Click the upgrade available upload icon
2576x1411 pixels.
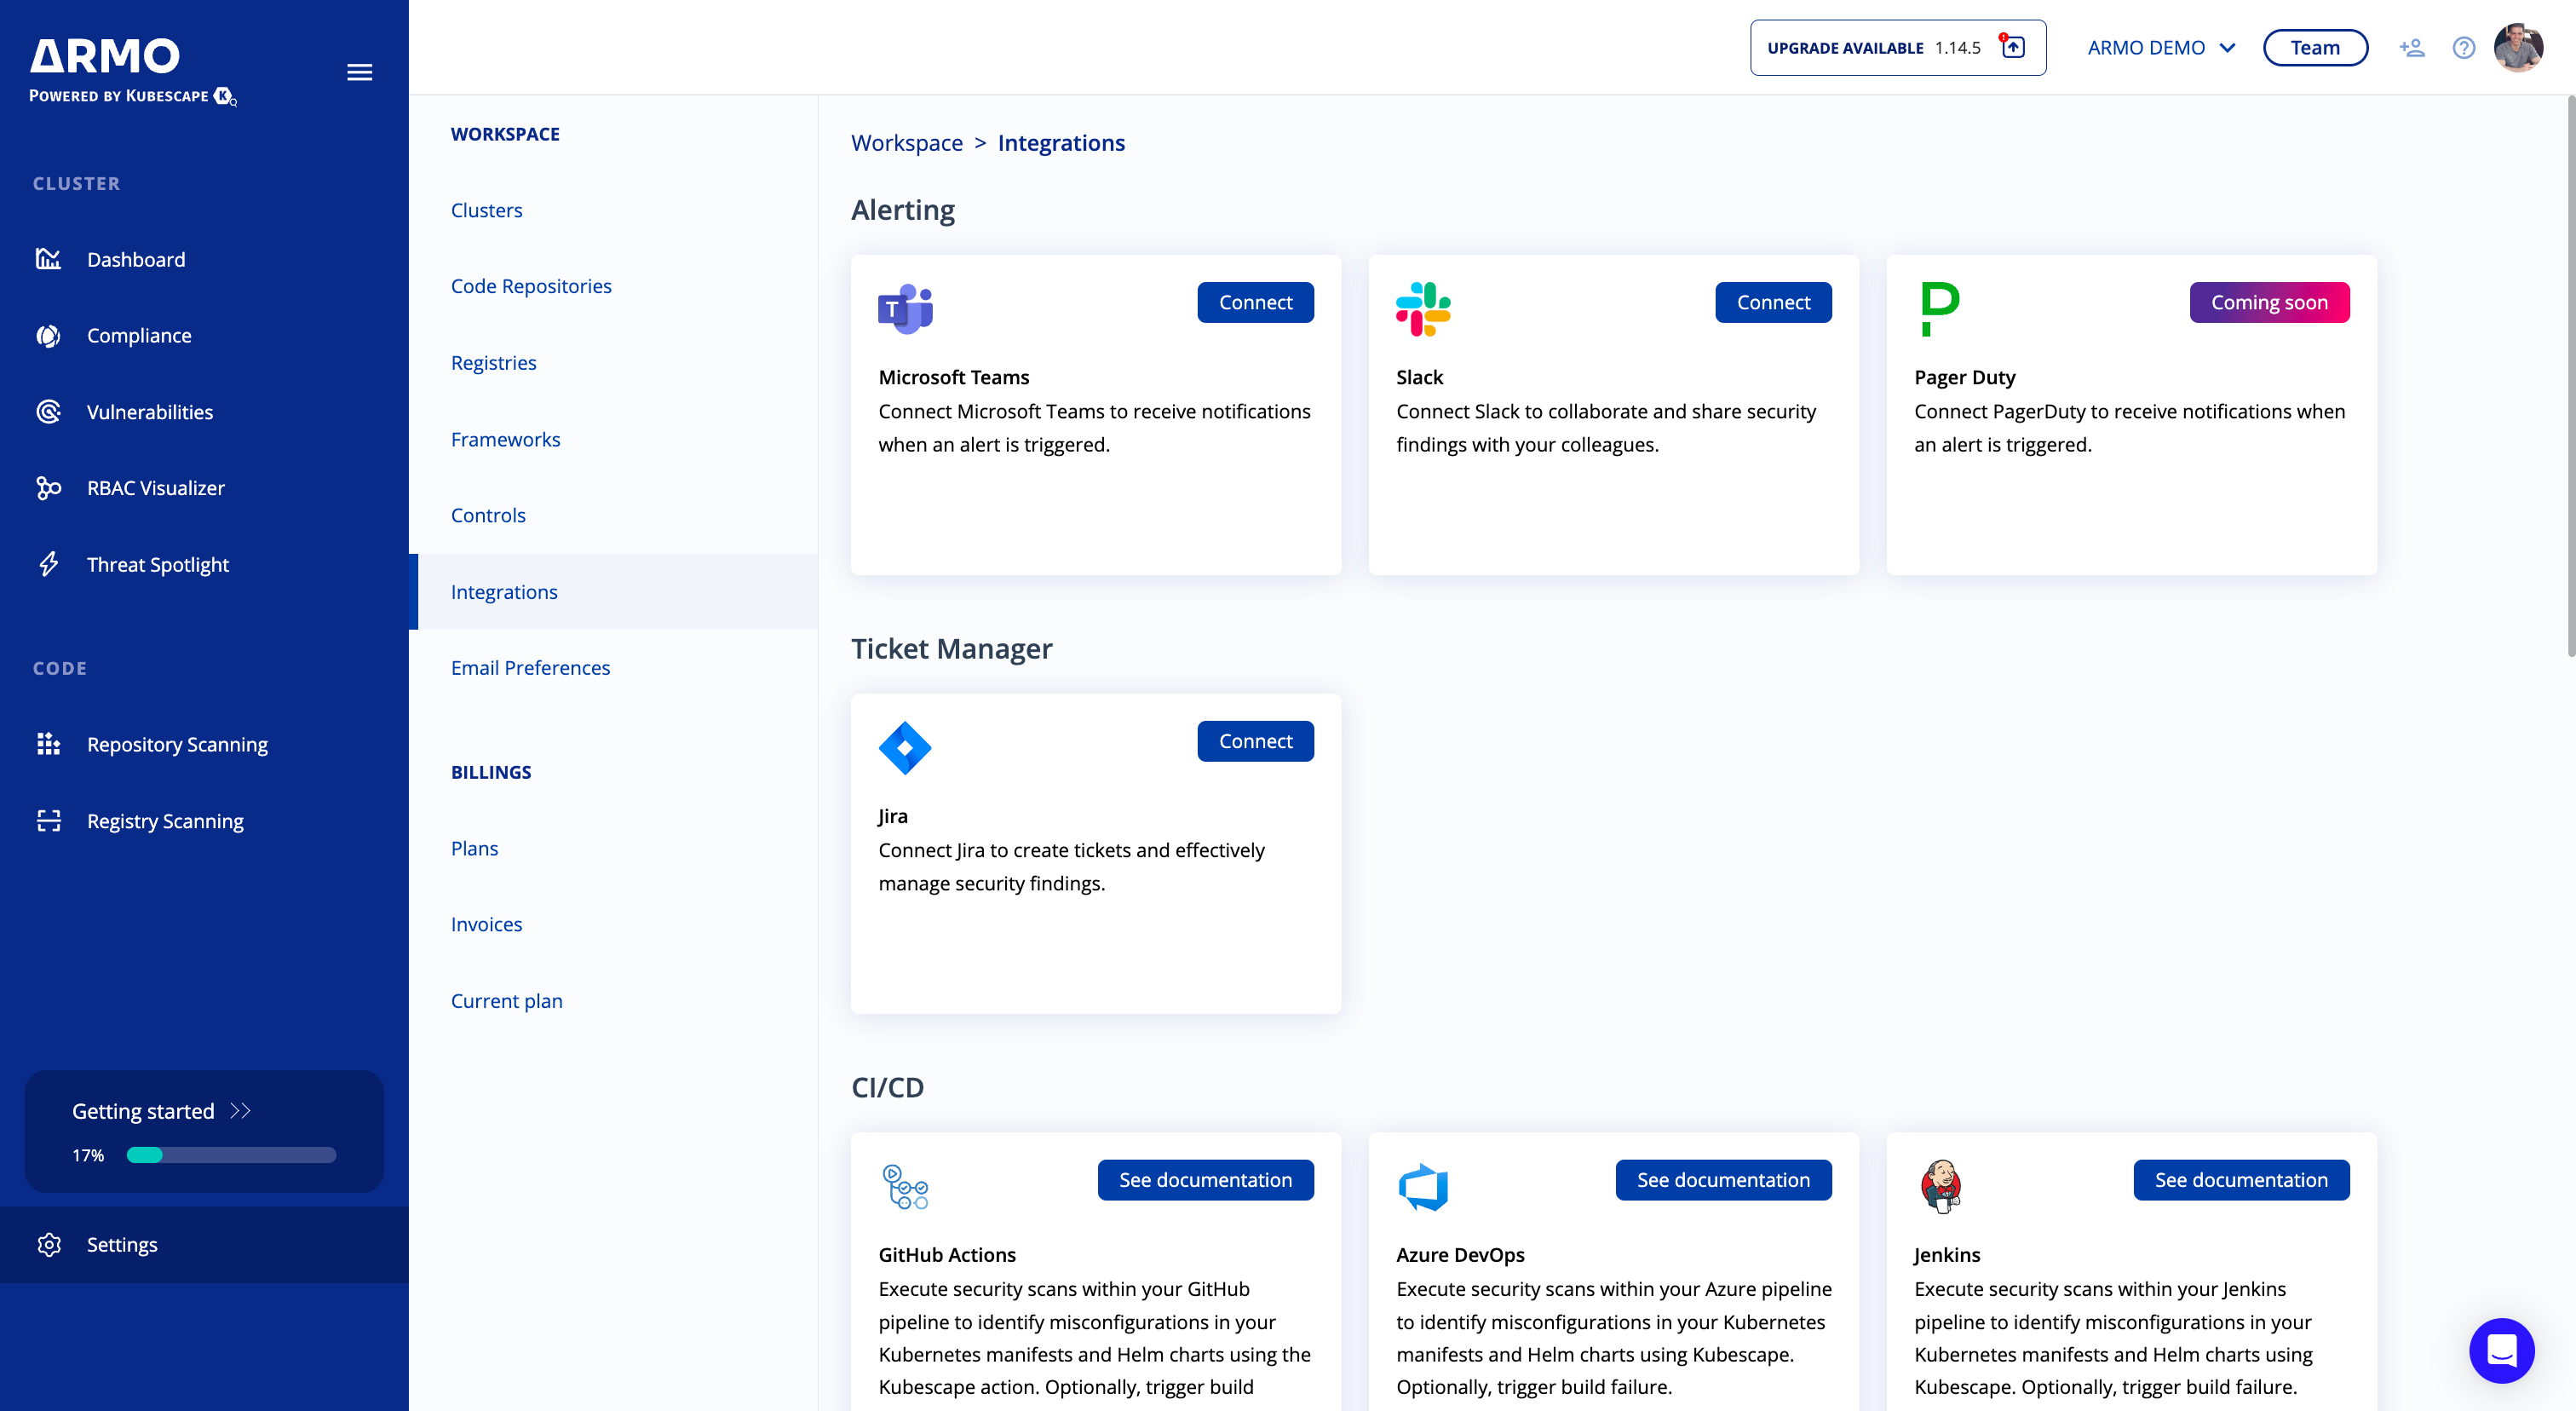click(x=2012, y=47)
